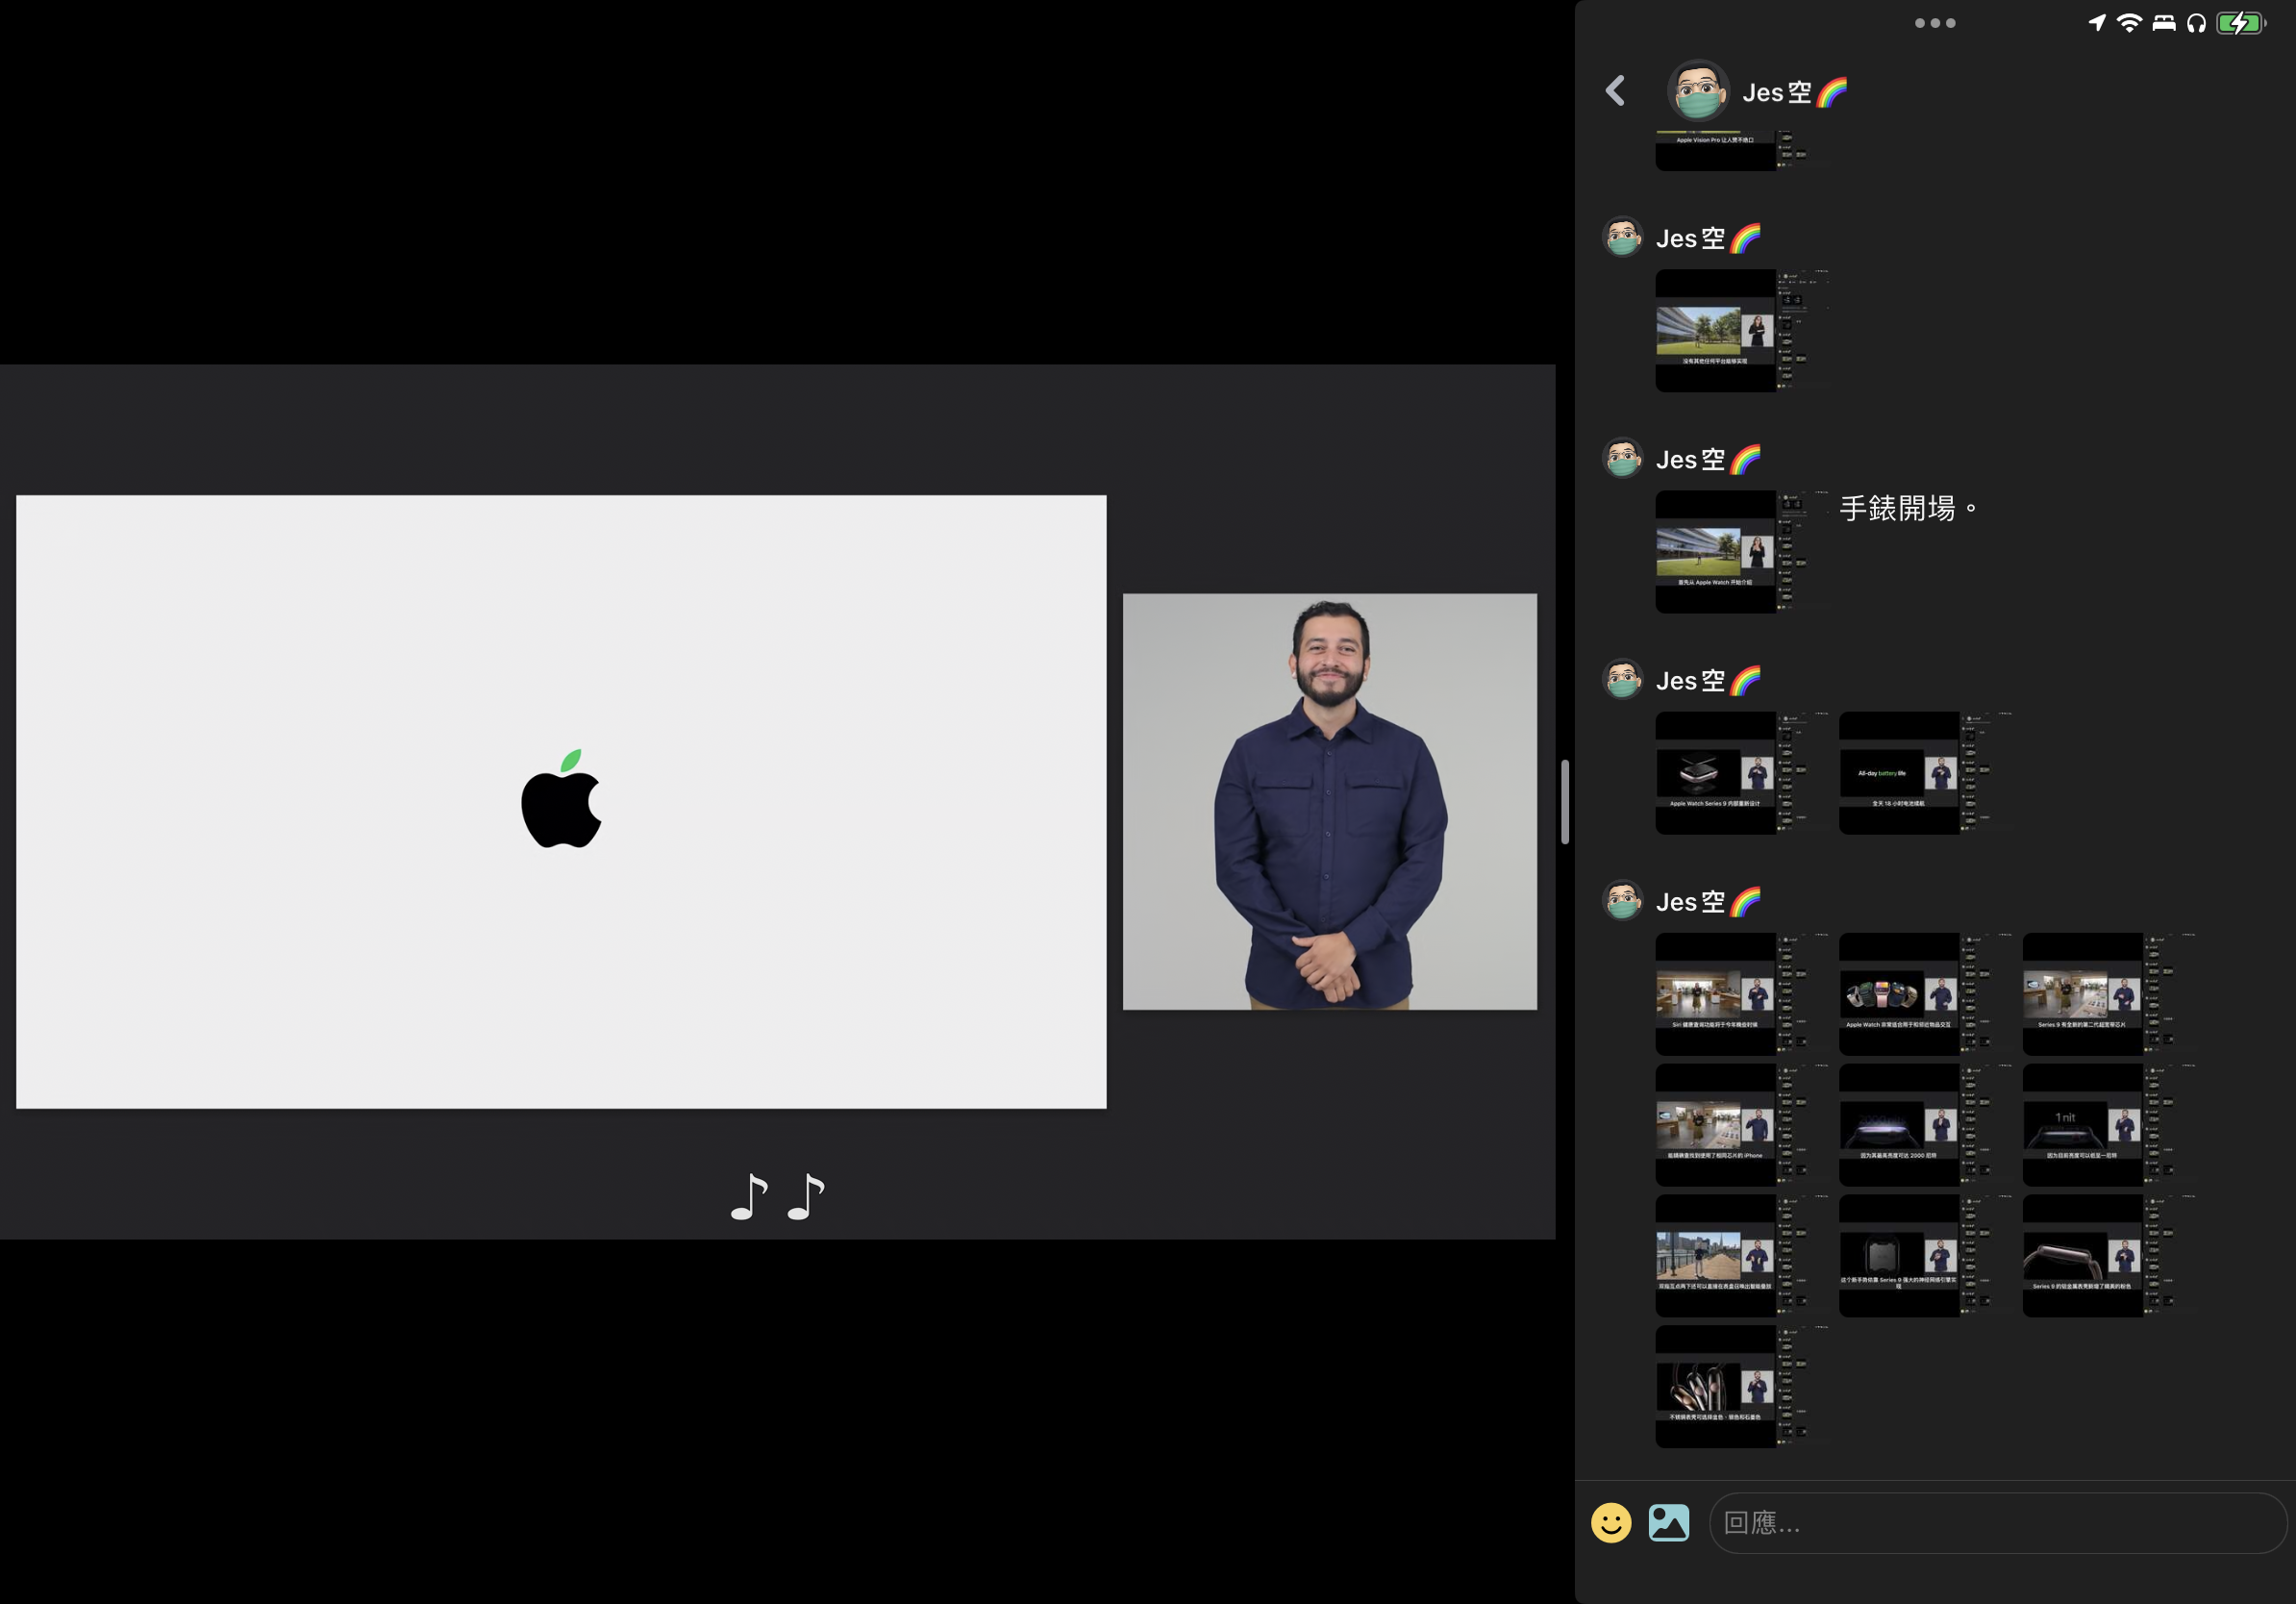This screenshot has width=2296, height=1604.
Task: Open the Apple Watch Series 9 device thumbnail
Action: (1742, 772)
